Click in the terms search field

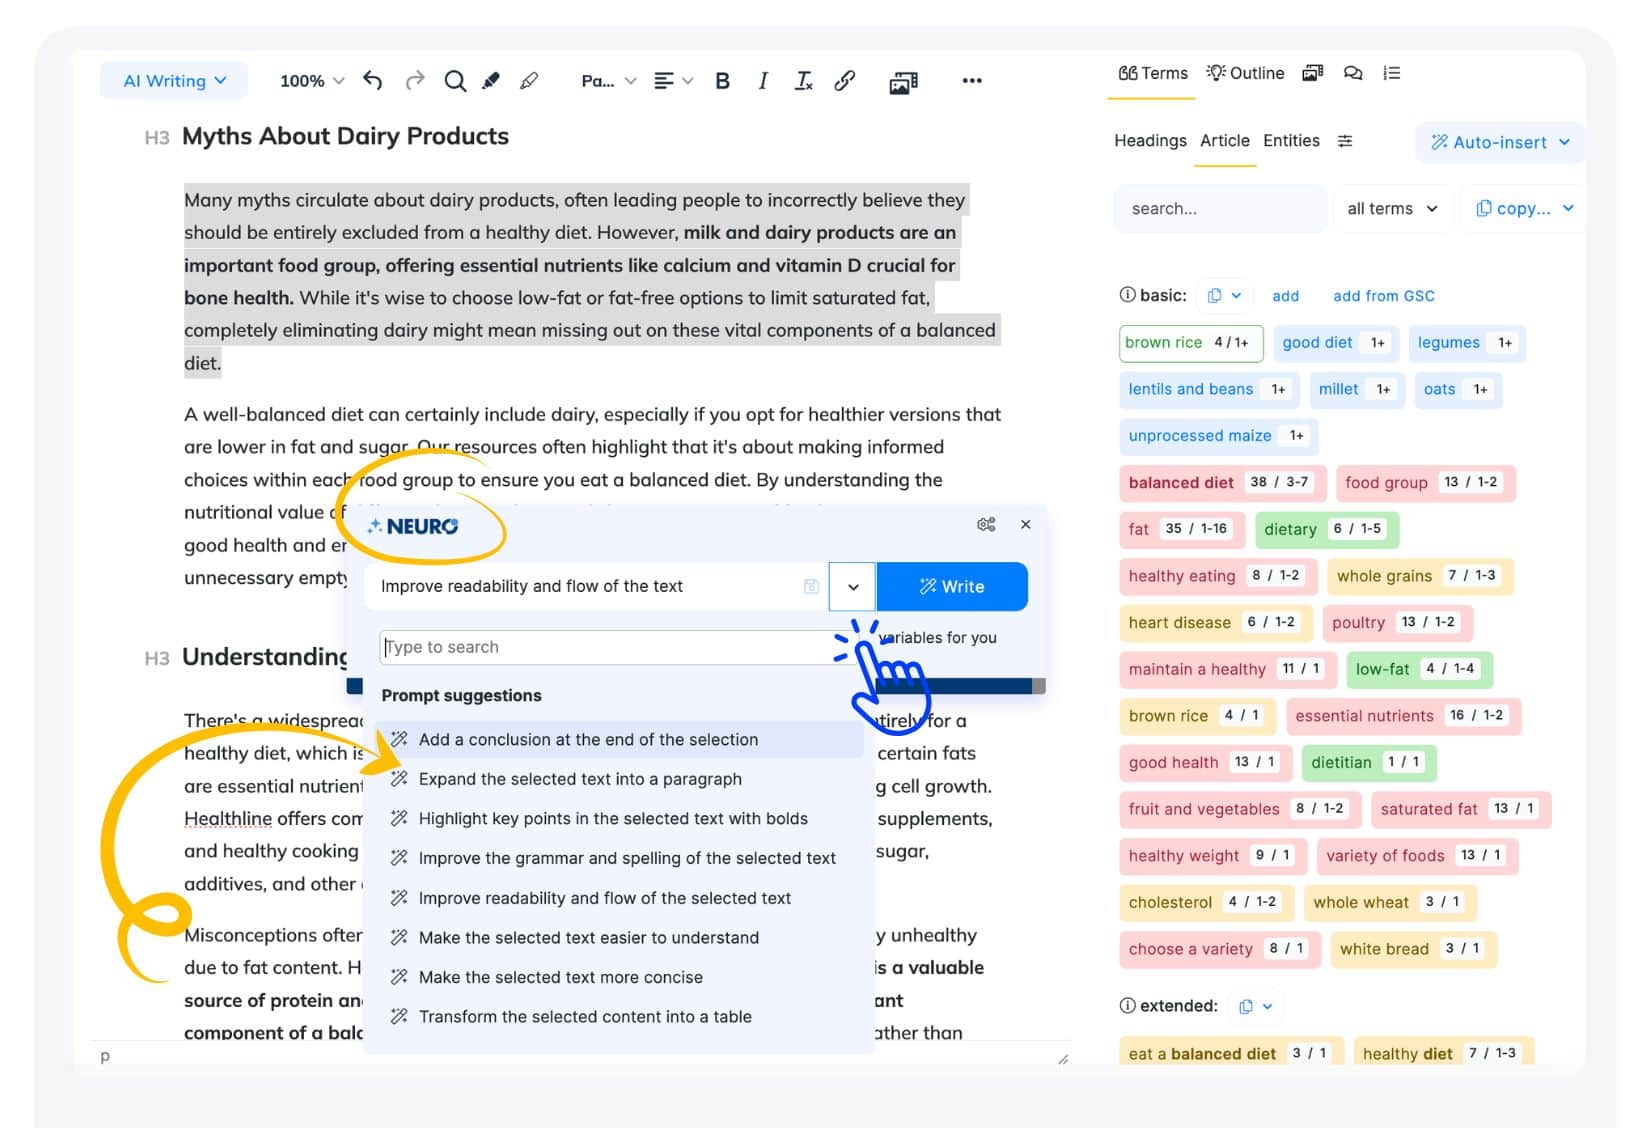tap(1221, 208)
